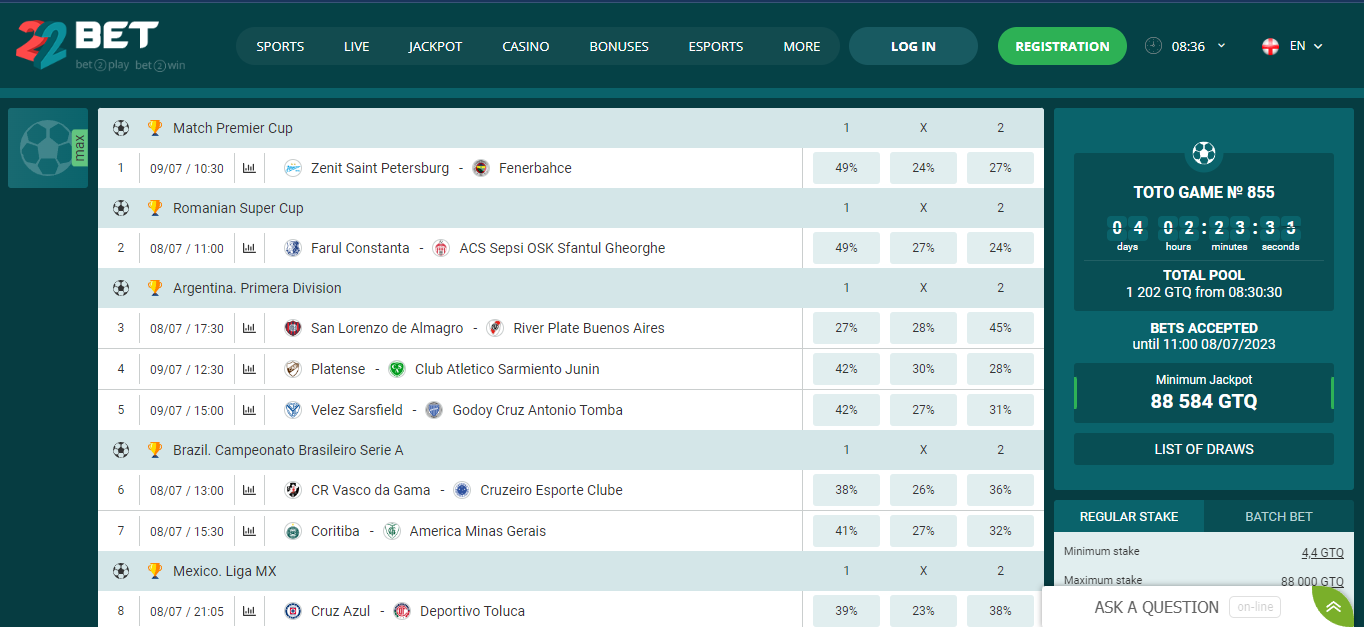Screen dimensions: 1364x627
Task: Click the soccer ball icon above Toto Game 855
Action: pos(1204,153)
